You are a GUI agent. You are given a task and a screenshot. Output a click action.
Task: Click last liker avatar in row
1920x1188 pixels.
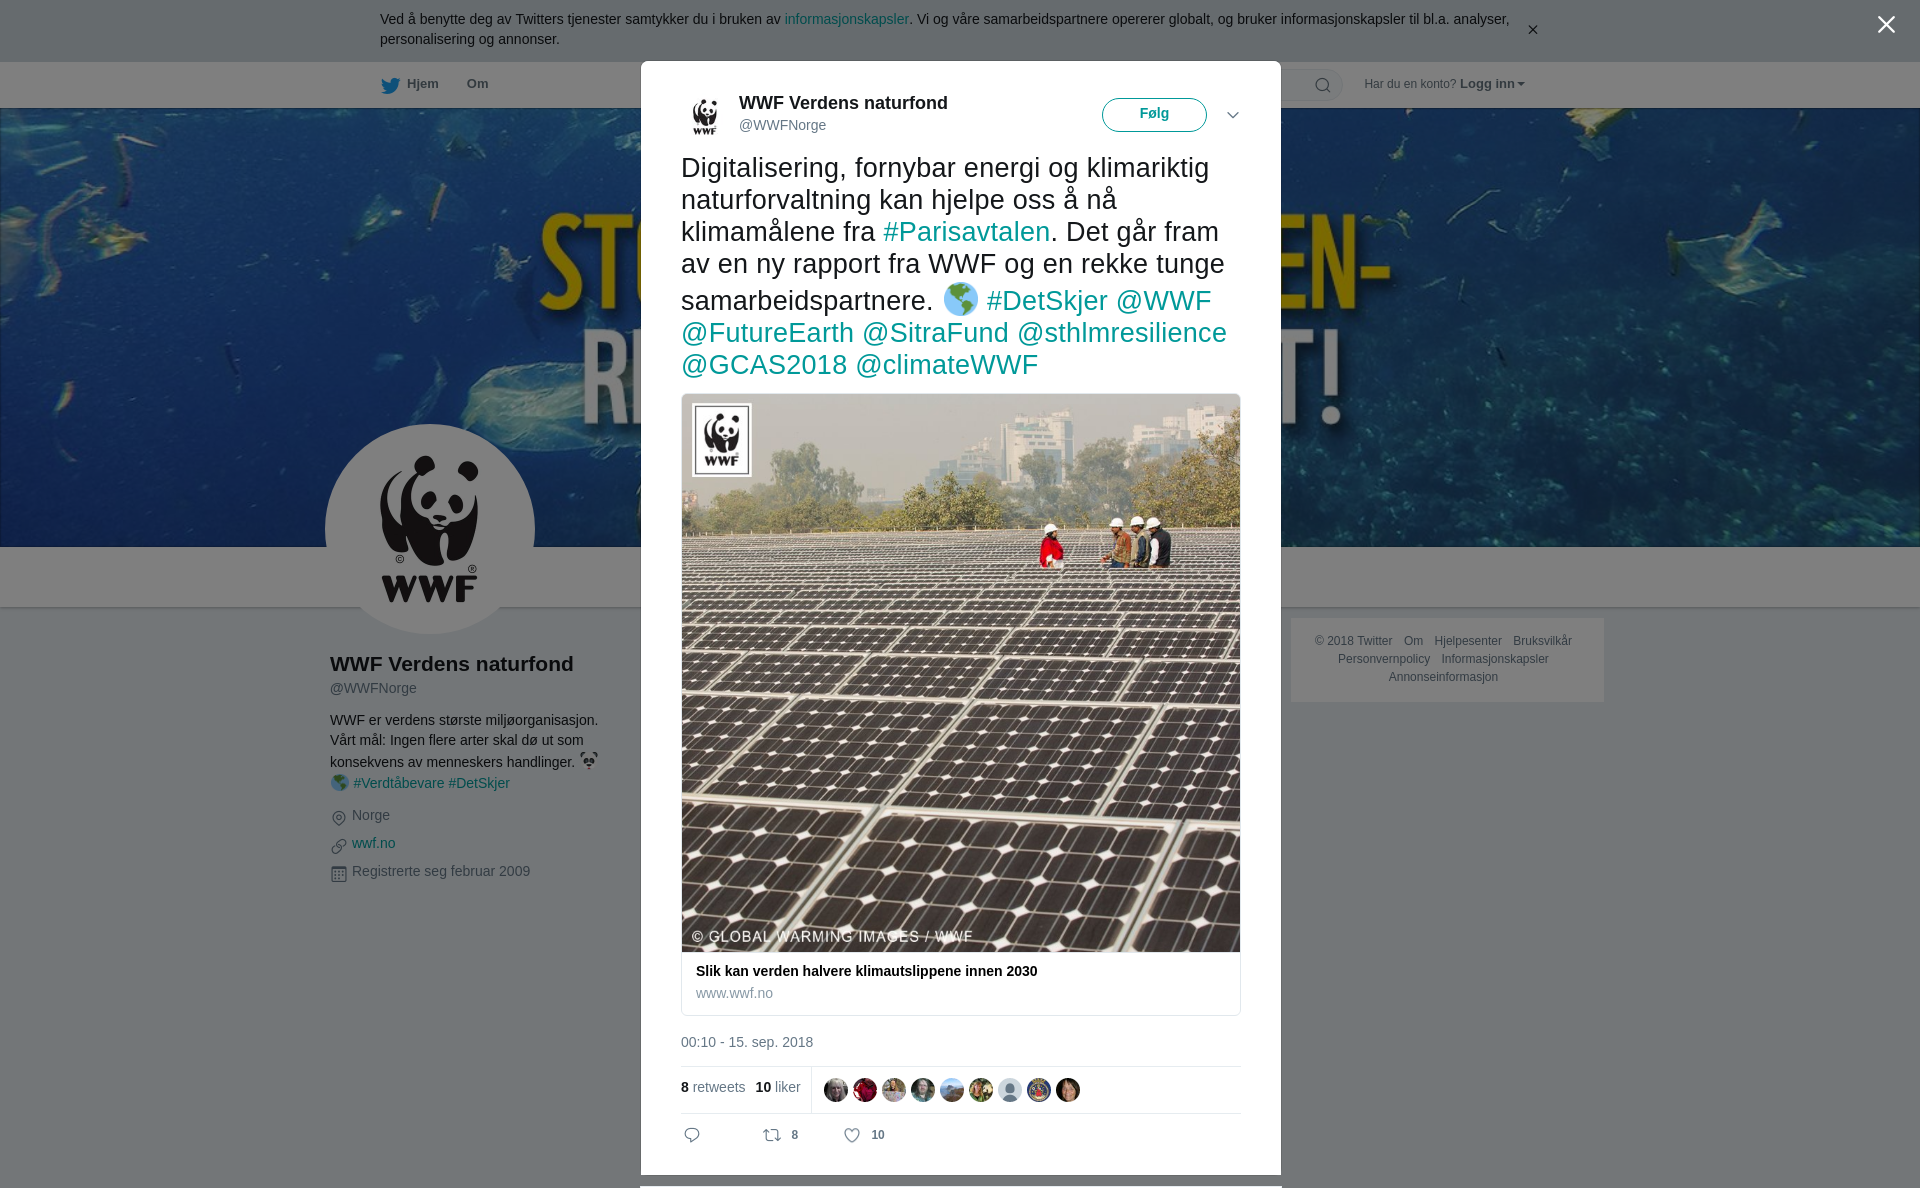[1068, 1090]
